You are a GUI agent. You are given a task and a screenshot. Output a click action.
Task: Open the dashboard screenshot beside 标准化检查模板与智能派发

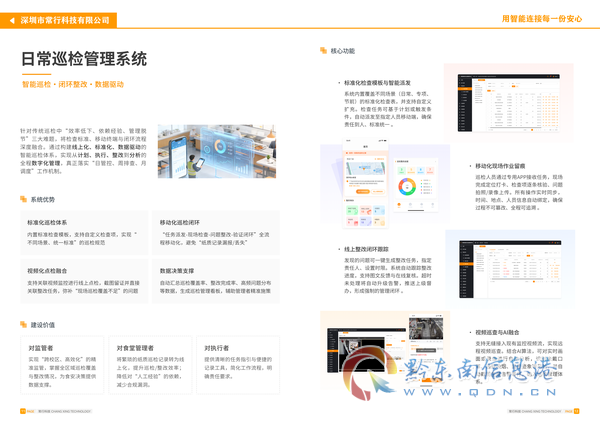click(509, 103)
